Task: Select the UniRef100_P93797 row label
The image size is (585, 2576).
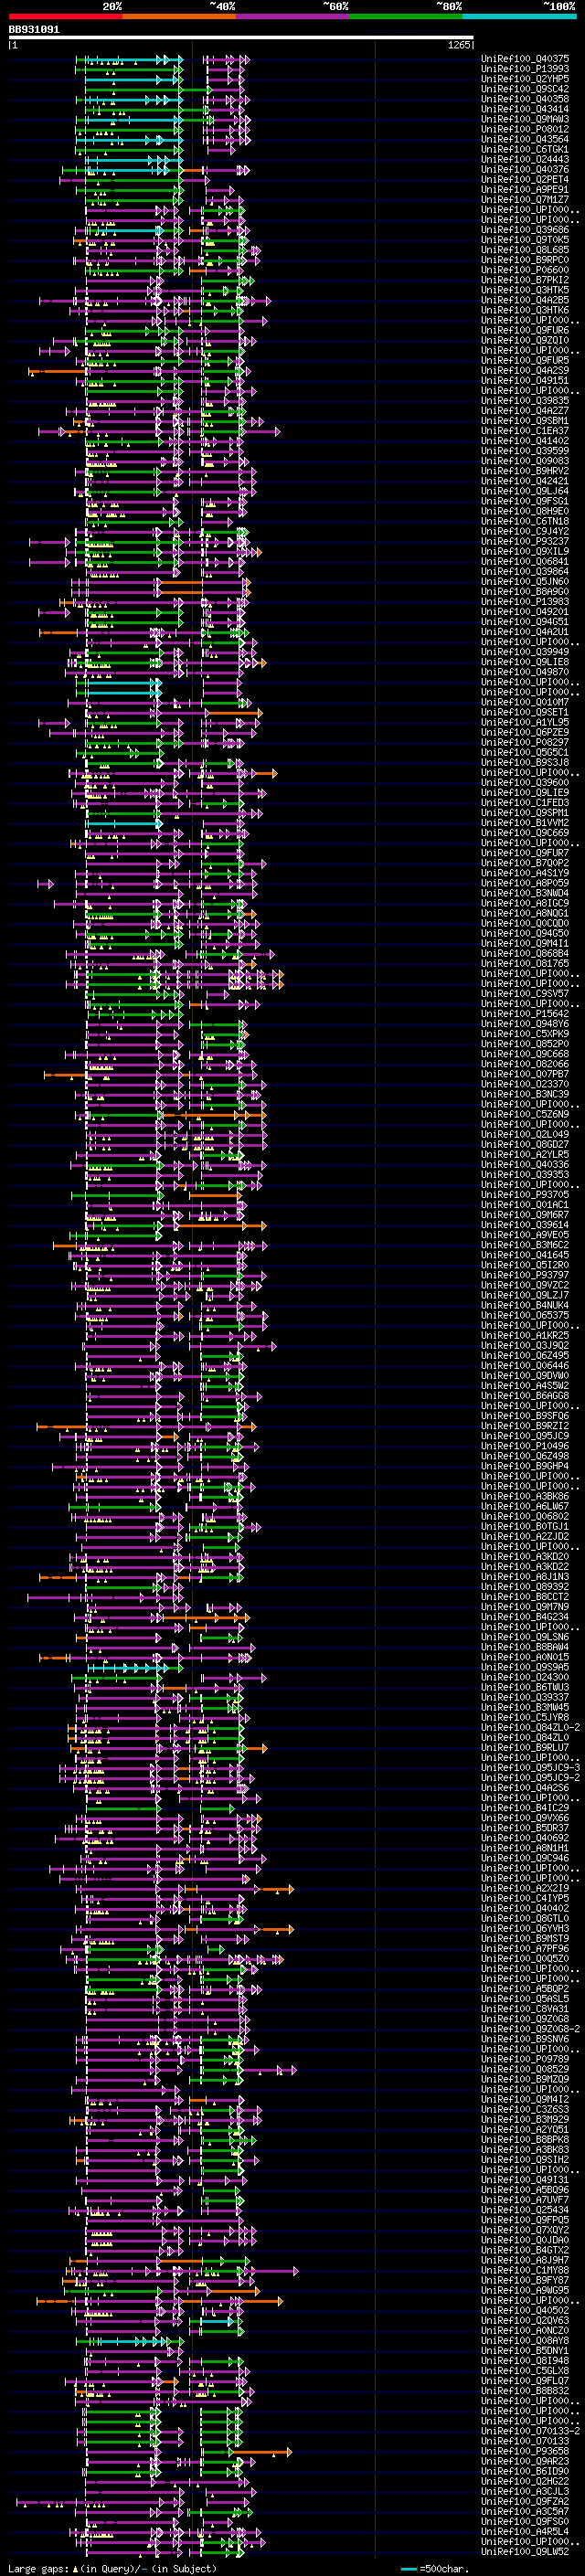Action: pos(525,1275)
